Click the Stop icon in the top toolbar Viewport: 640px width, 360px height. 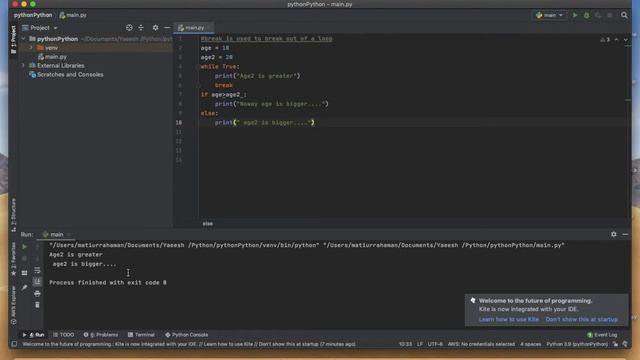coord(610,15)
